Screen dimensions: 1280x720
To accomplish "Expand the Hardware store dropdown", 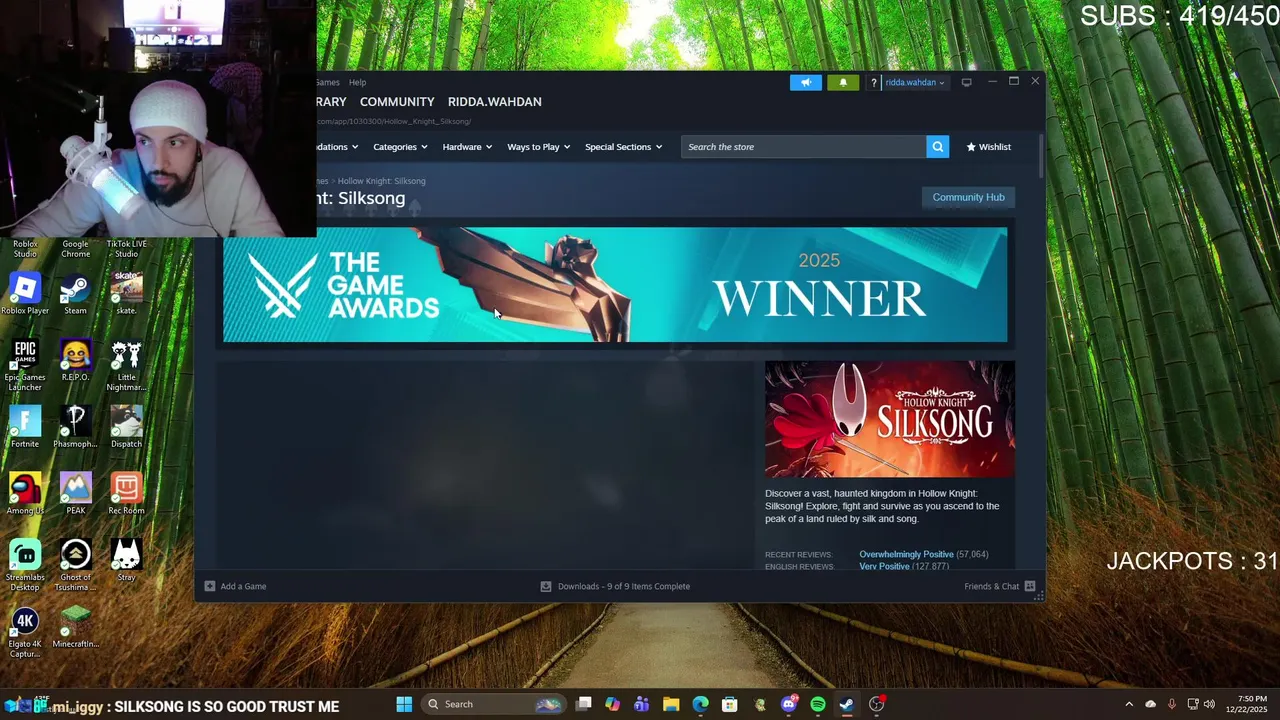I will [x=467, y=147].
